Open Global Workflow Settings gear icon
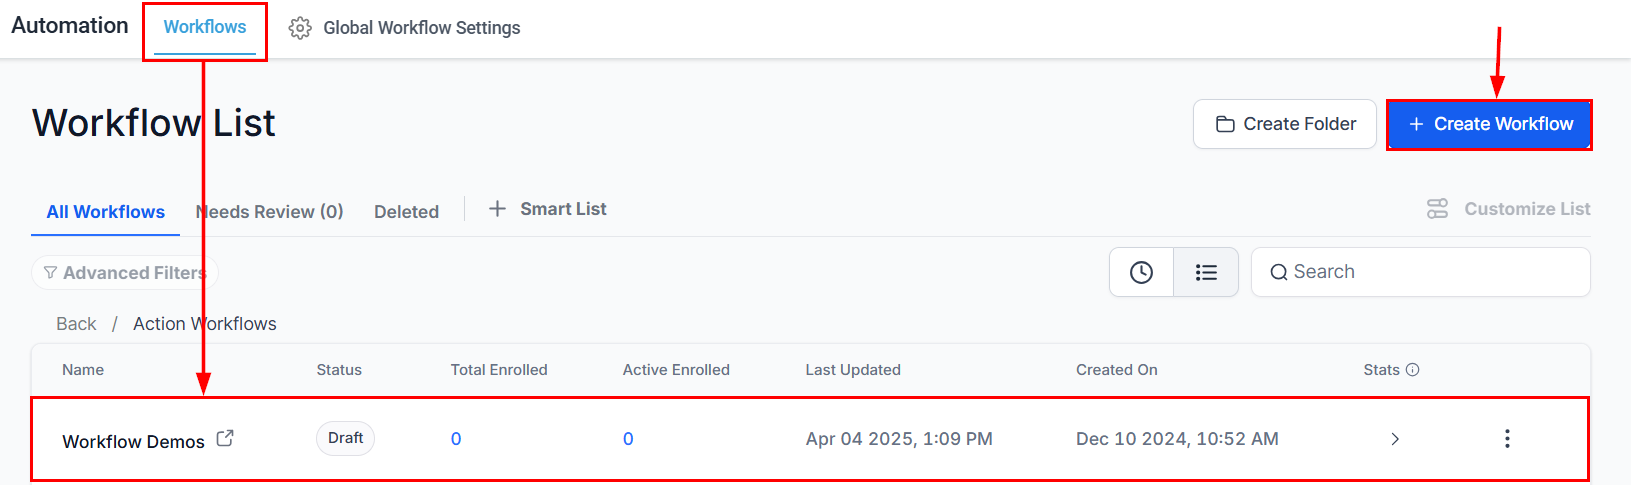 coord(300,28)
